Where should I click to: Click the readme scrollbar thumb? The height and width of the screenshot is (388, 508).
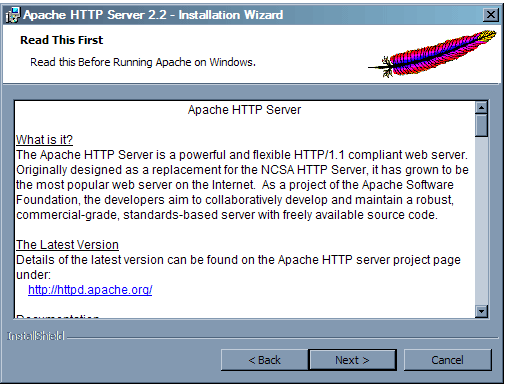click(x=481, y=125)
